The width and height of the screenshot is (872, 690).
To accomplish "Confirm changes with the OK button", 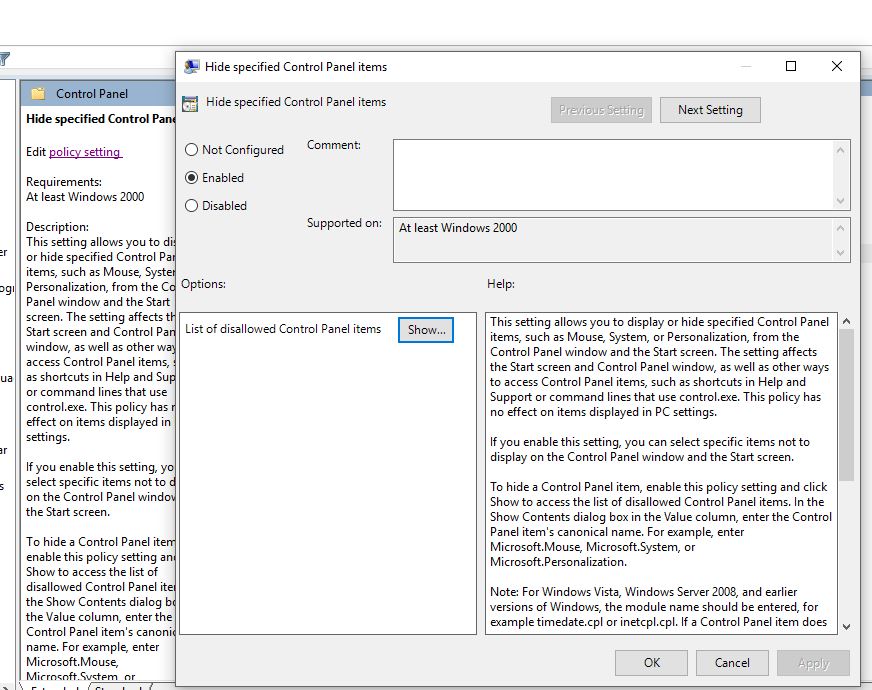I will click(x=651, y=663).
